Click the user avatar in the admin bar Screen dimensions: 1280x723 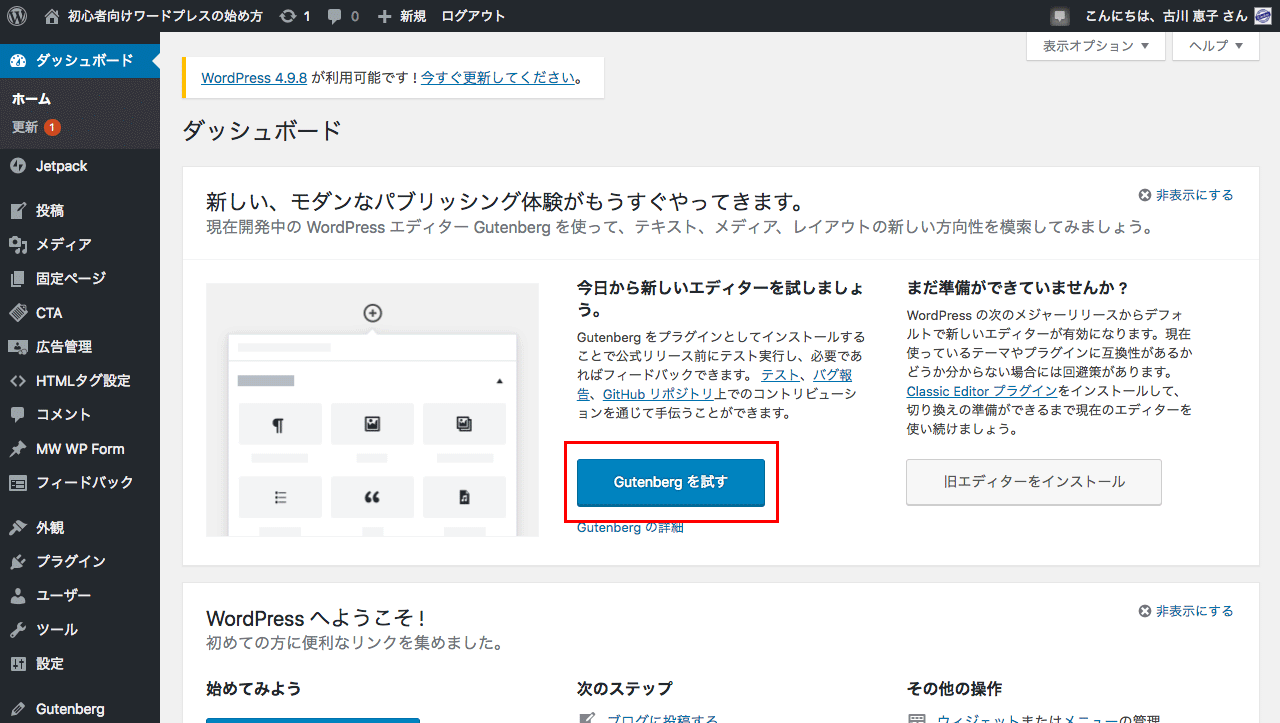click(x=1263, y=16)
